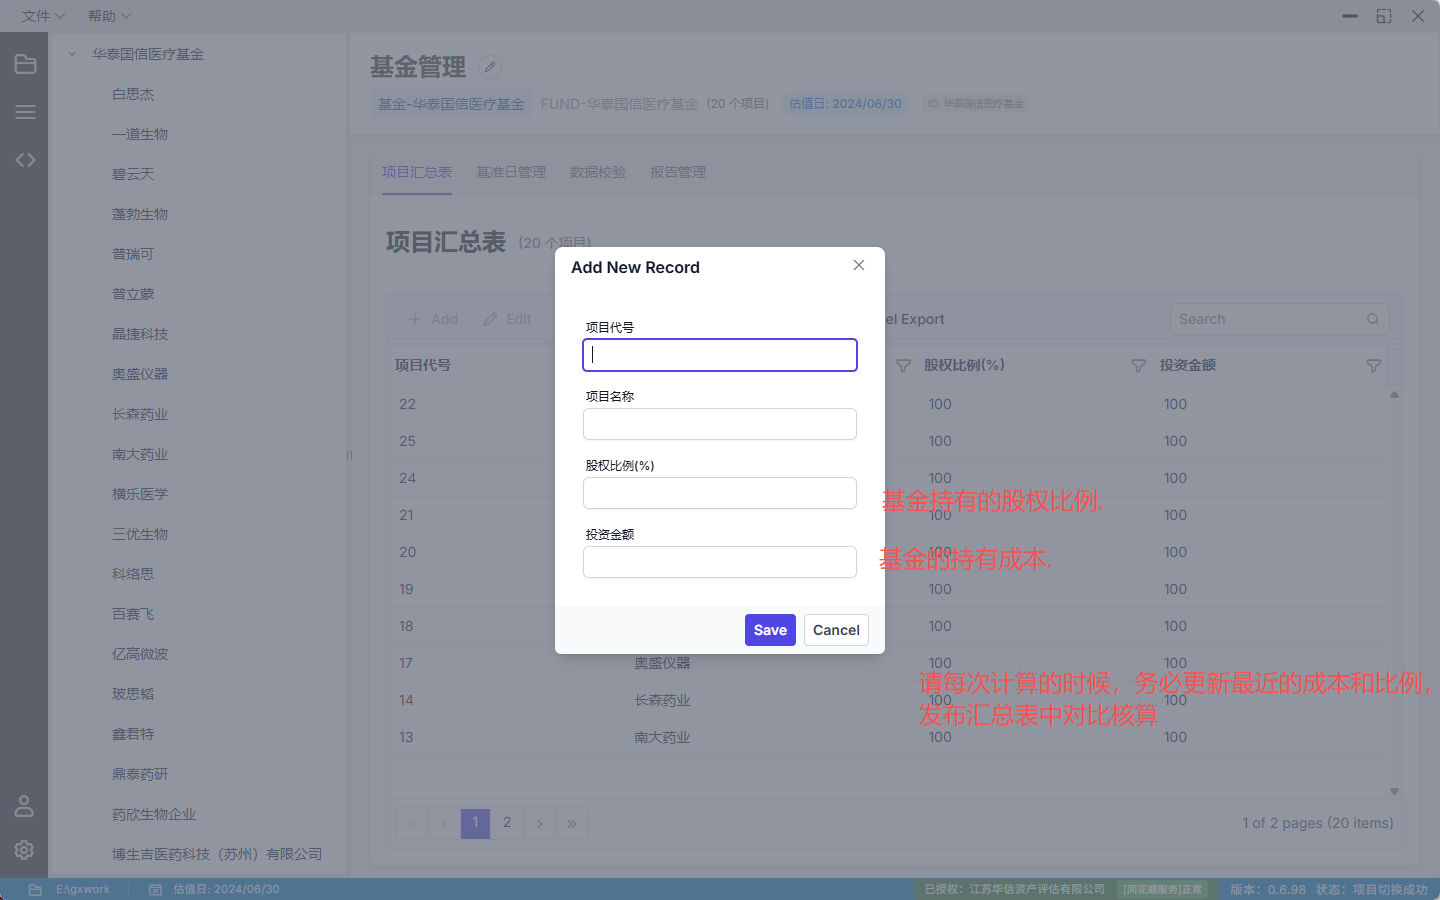Go to next page arrow

click(x=539, y=823)
